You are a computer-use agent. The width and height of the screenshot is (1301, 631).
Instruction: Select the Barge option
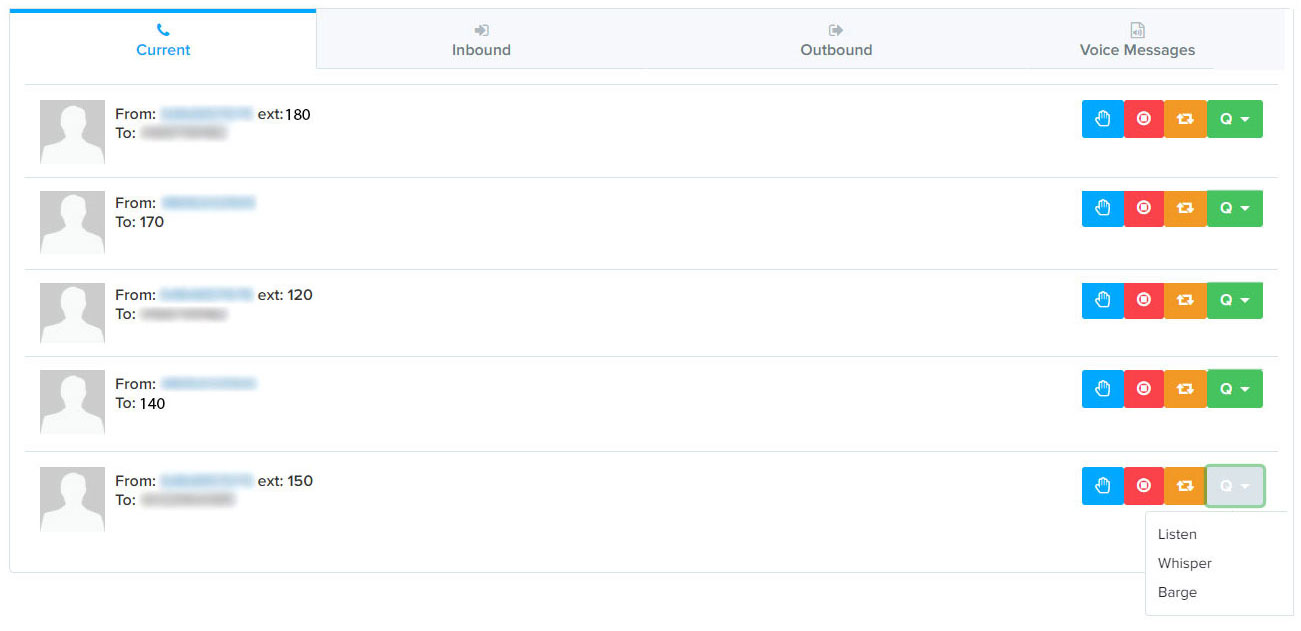1177,592
